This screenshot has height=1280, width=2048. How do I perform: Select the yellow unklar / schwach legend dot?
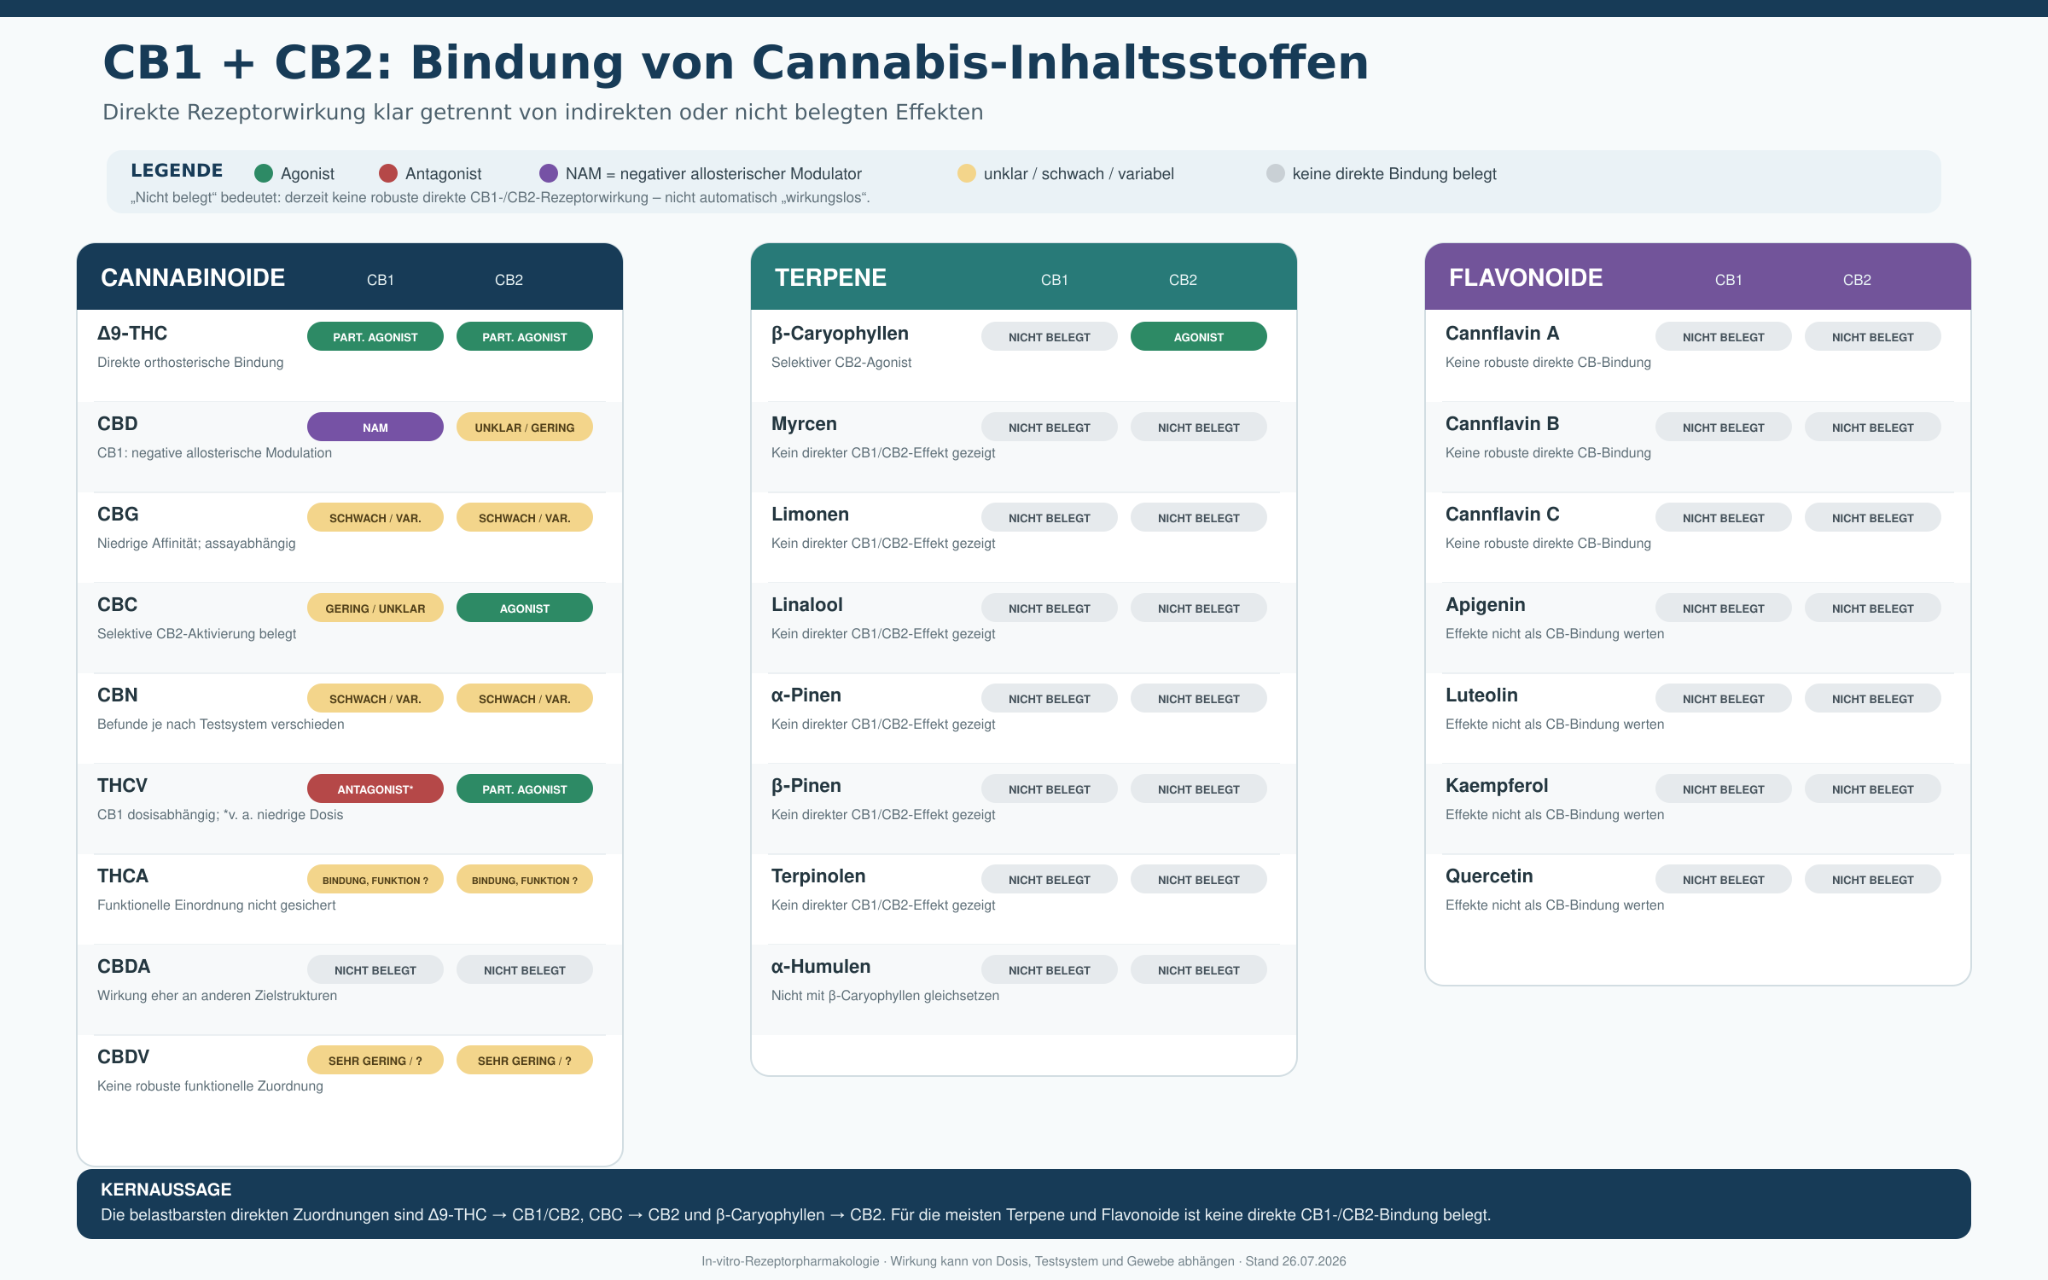pos(966,174)
